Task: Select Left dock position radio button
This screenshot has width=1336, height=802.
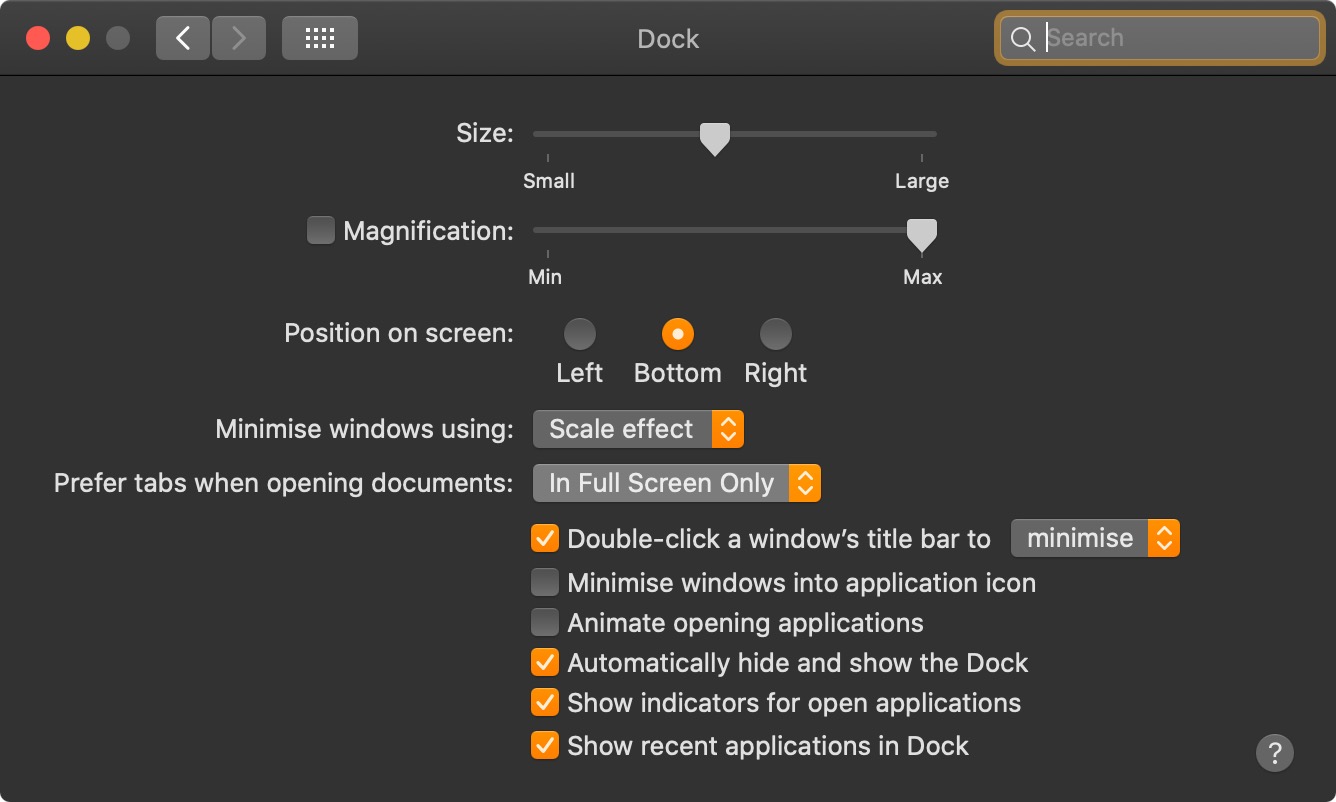Action: click(x=579, y=333)
